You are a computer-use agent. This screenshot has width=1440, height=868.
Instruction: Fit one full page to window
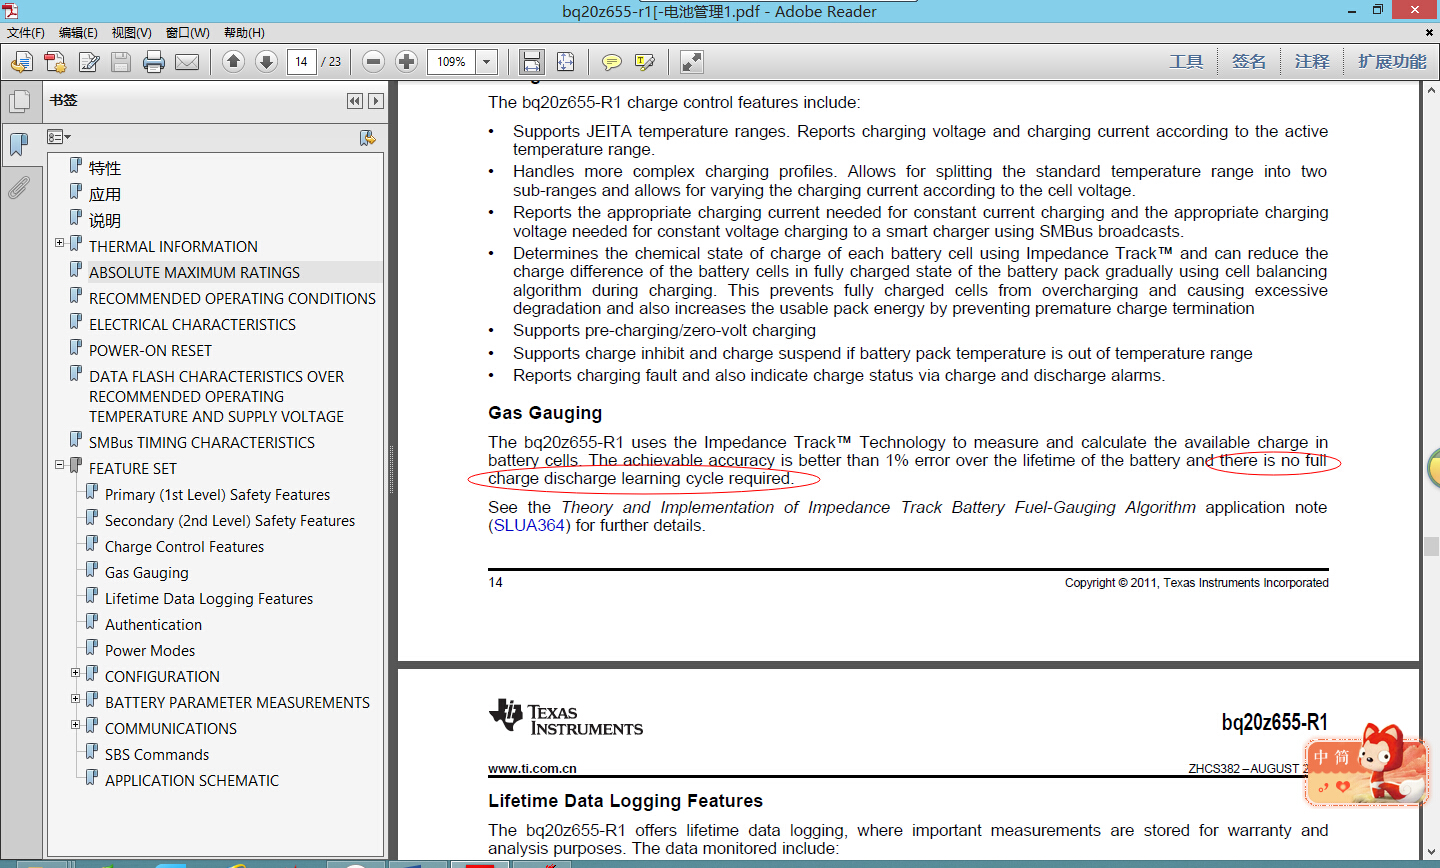[x=565, y=62]
